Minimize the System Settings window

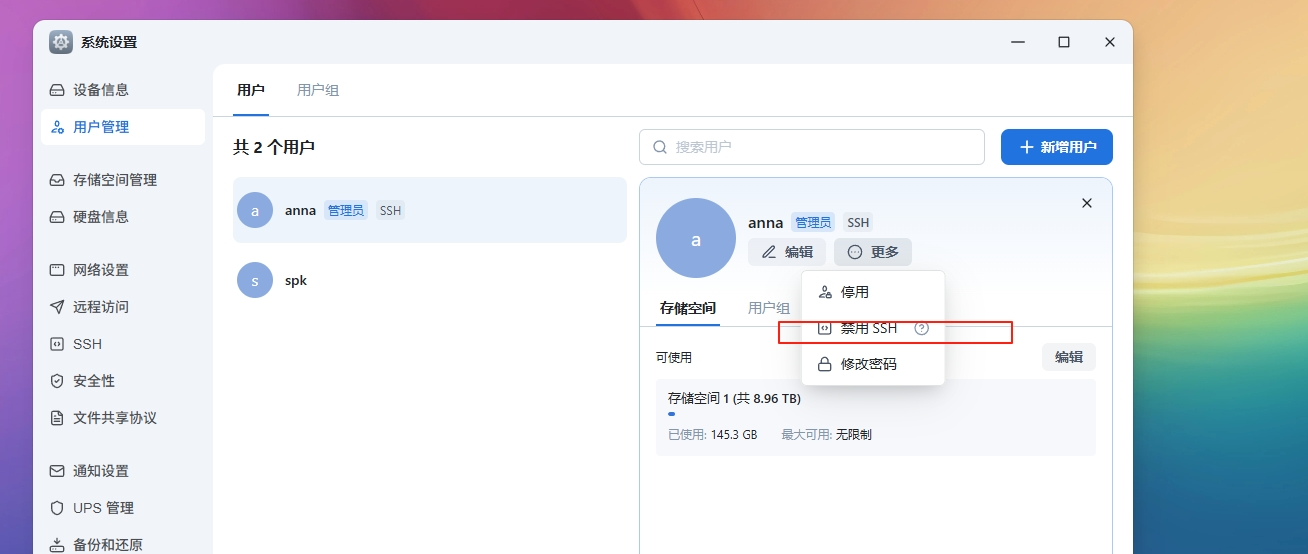point(1018,42)
